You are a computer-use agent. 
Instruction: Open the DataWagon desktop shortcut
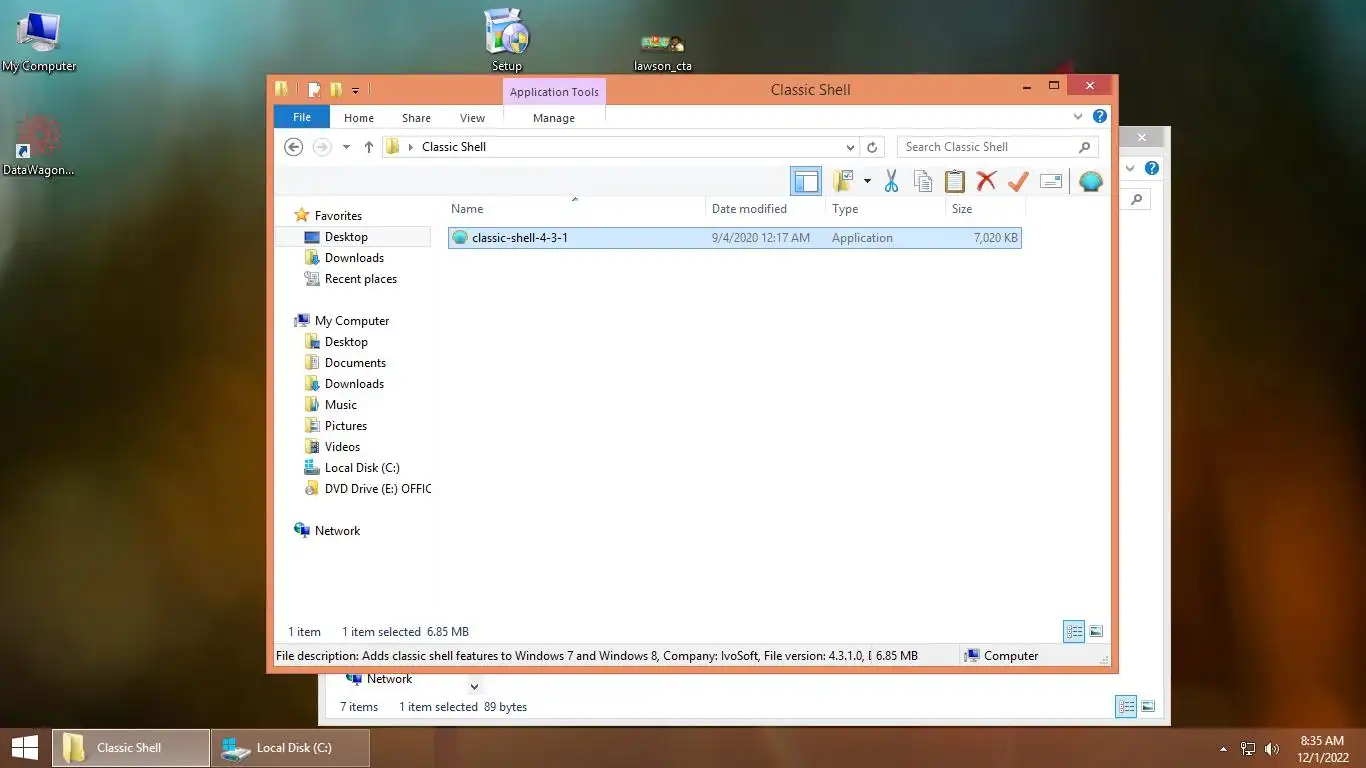coord(38,145)
